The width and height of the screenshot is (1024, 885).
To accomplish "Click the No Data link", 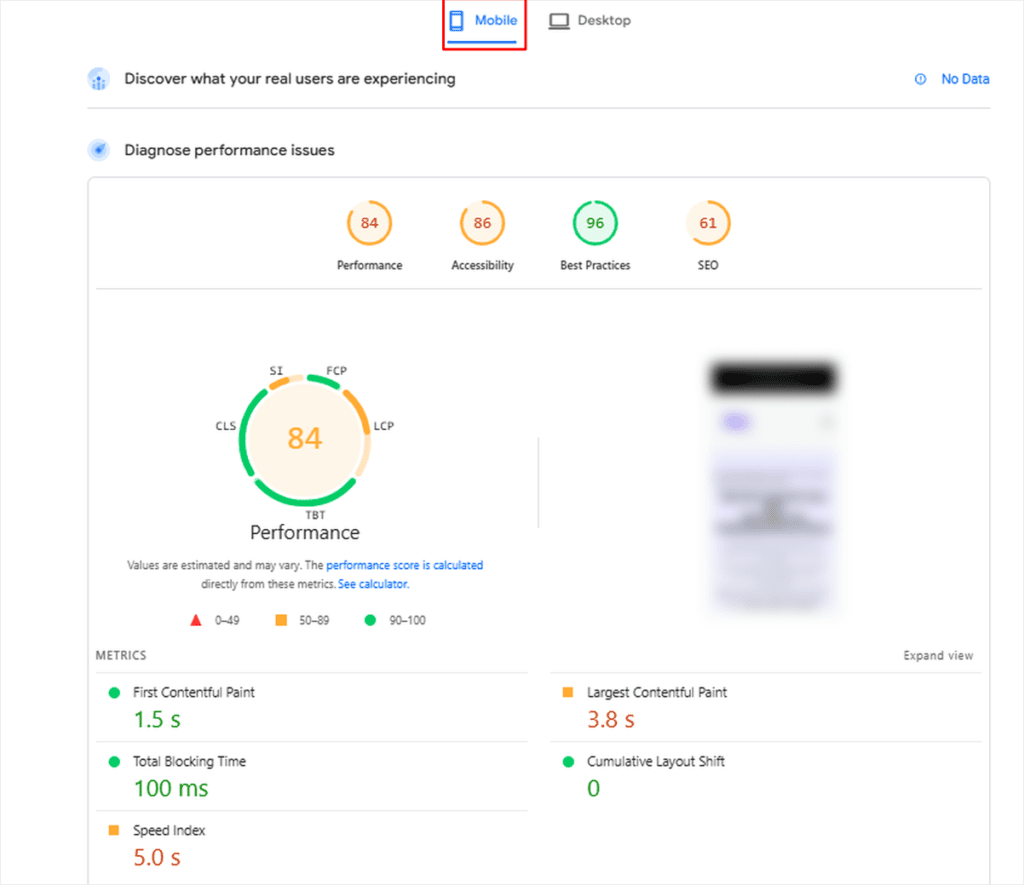I will (x=965, y=79).
